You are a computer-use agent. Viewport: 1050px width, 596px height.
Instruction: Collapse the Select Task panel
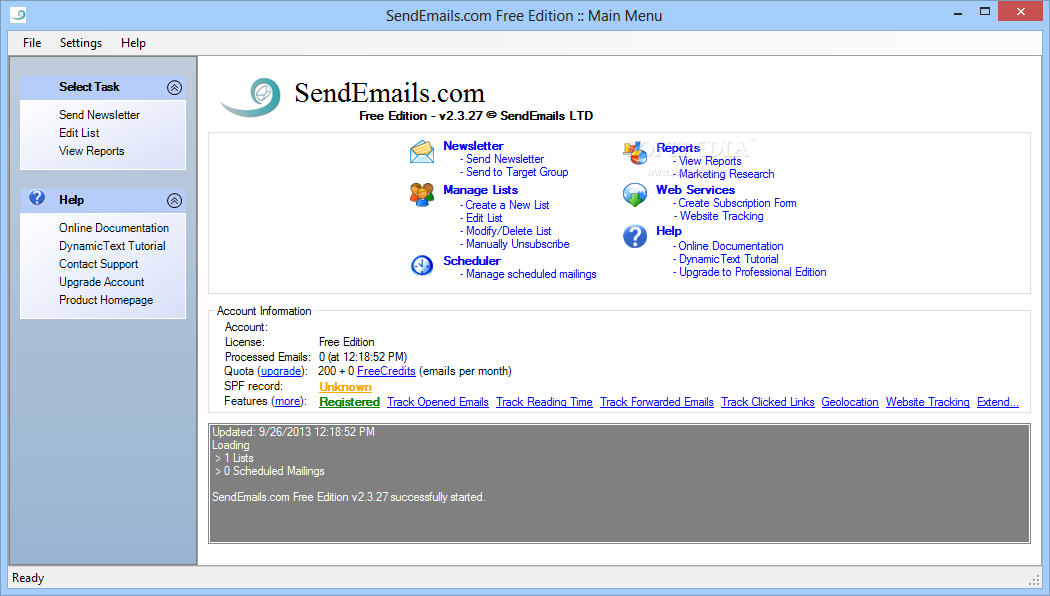tap(175, 87)
